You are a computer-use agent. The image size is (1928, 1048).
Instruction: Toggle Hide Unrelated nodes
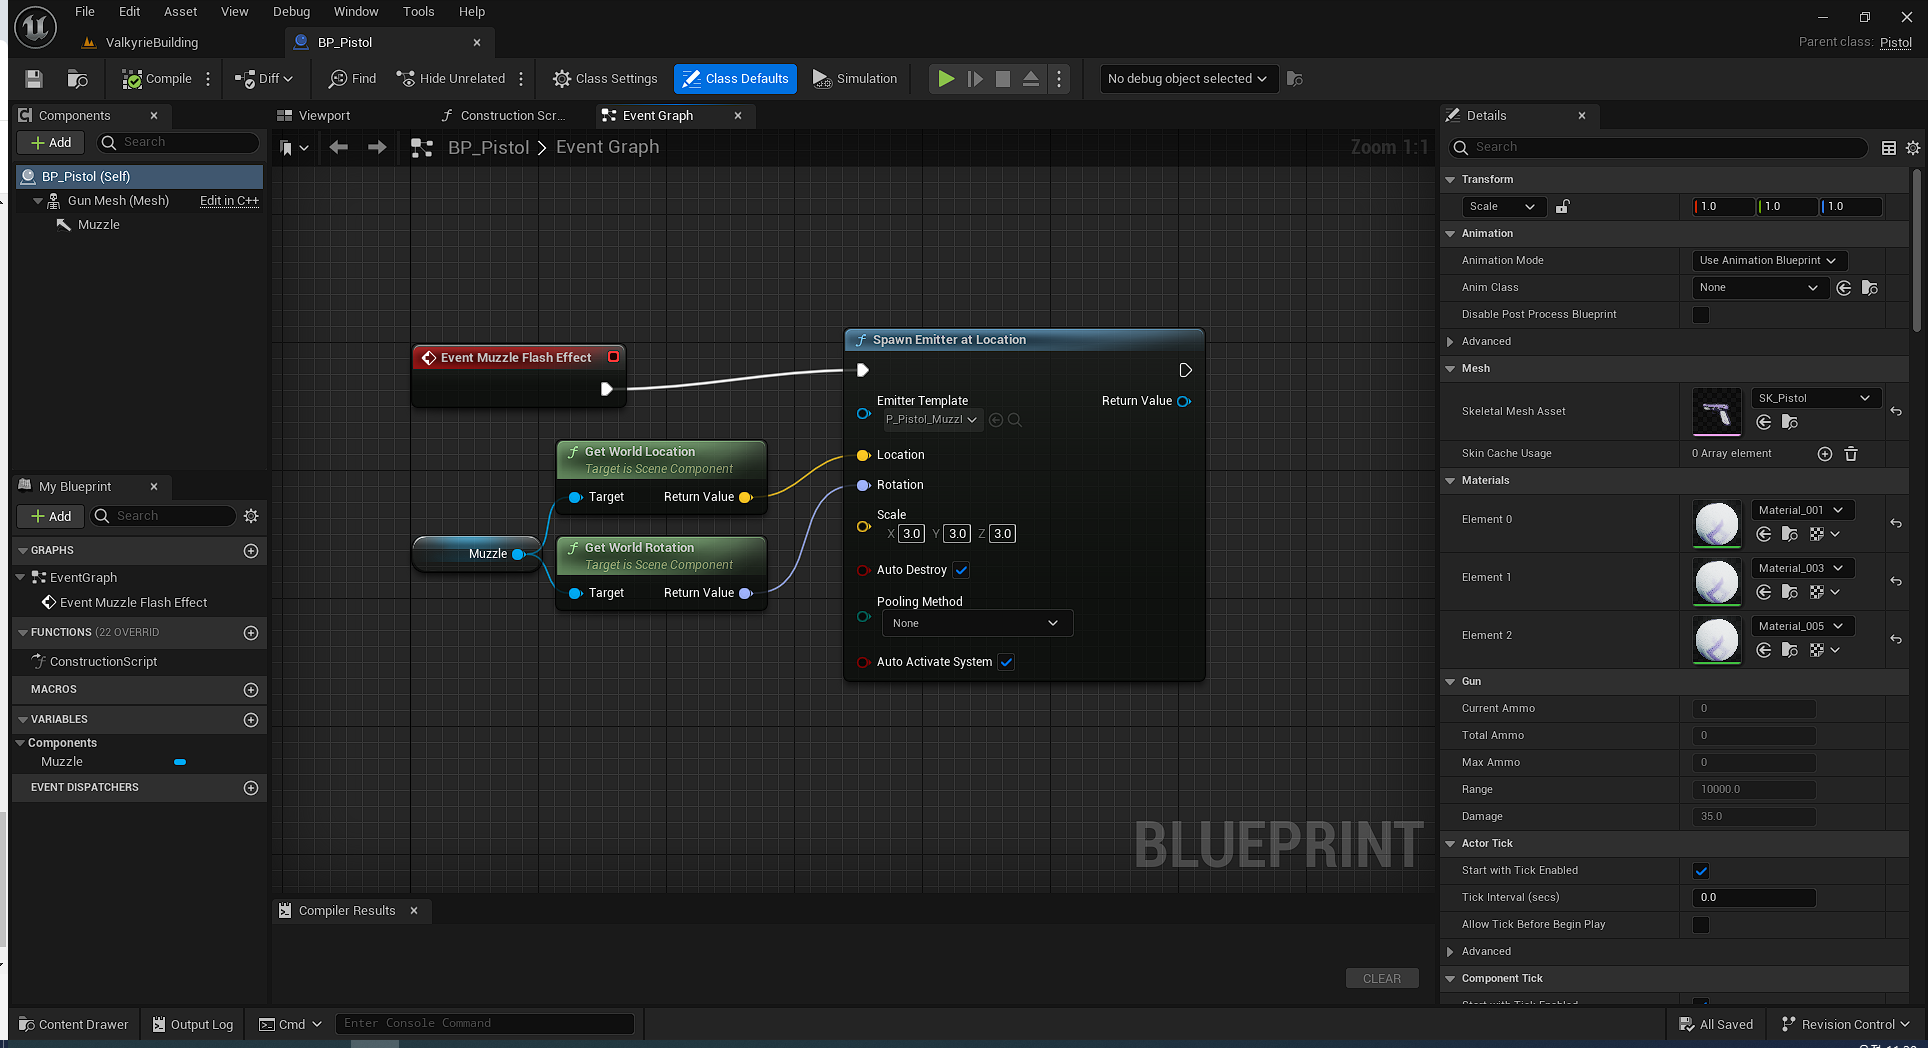(451, 79)
